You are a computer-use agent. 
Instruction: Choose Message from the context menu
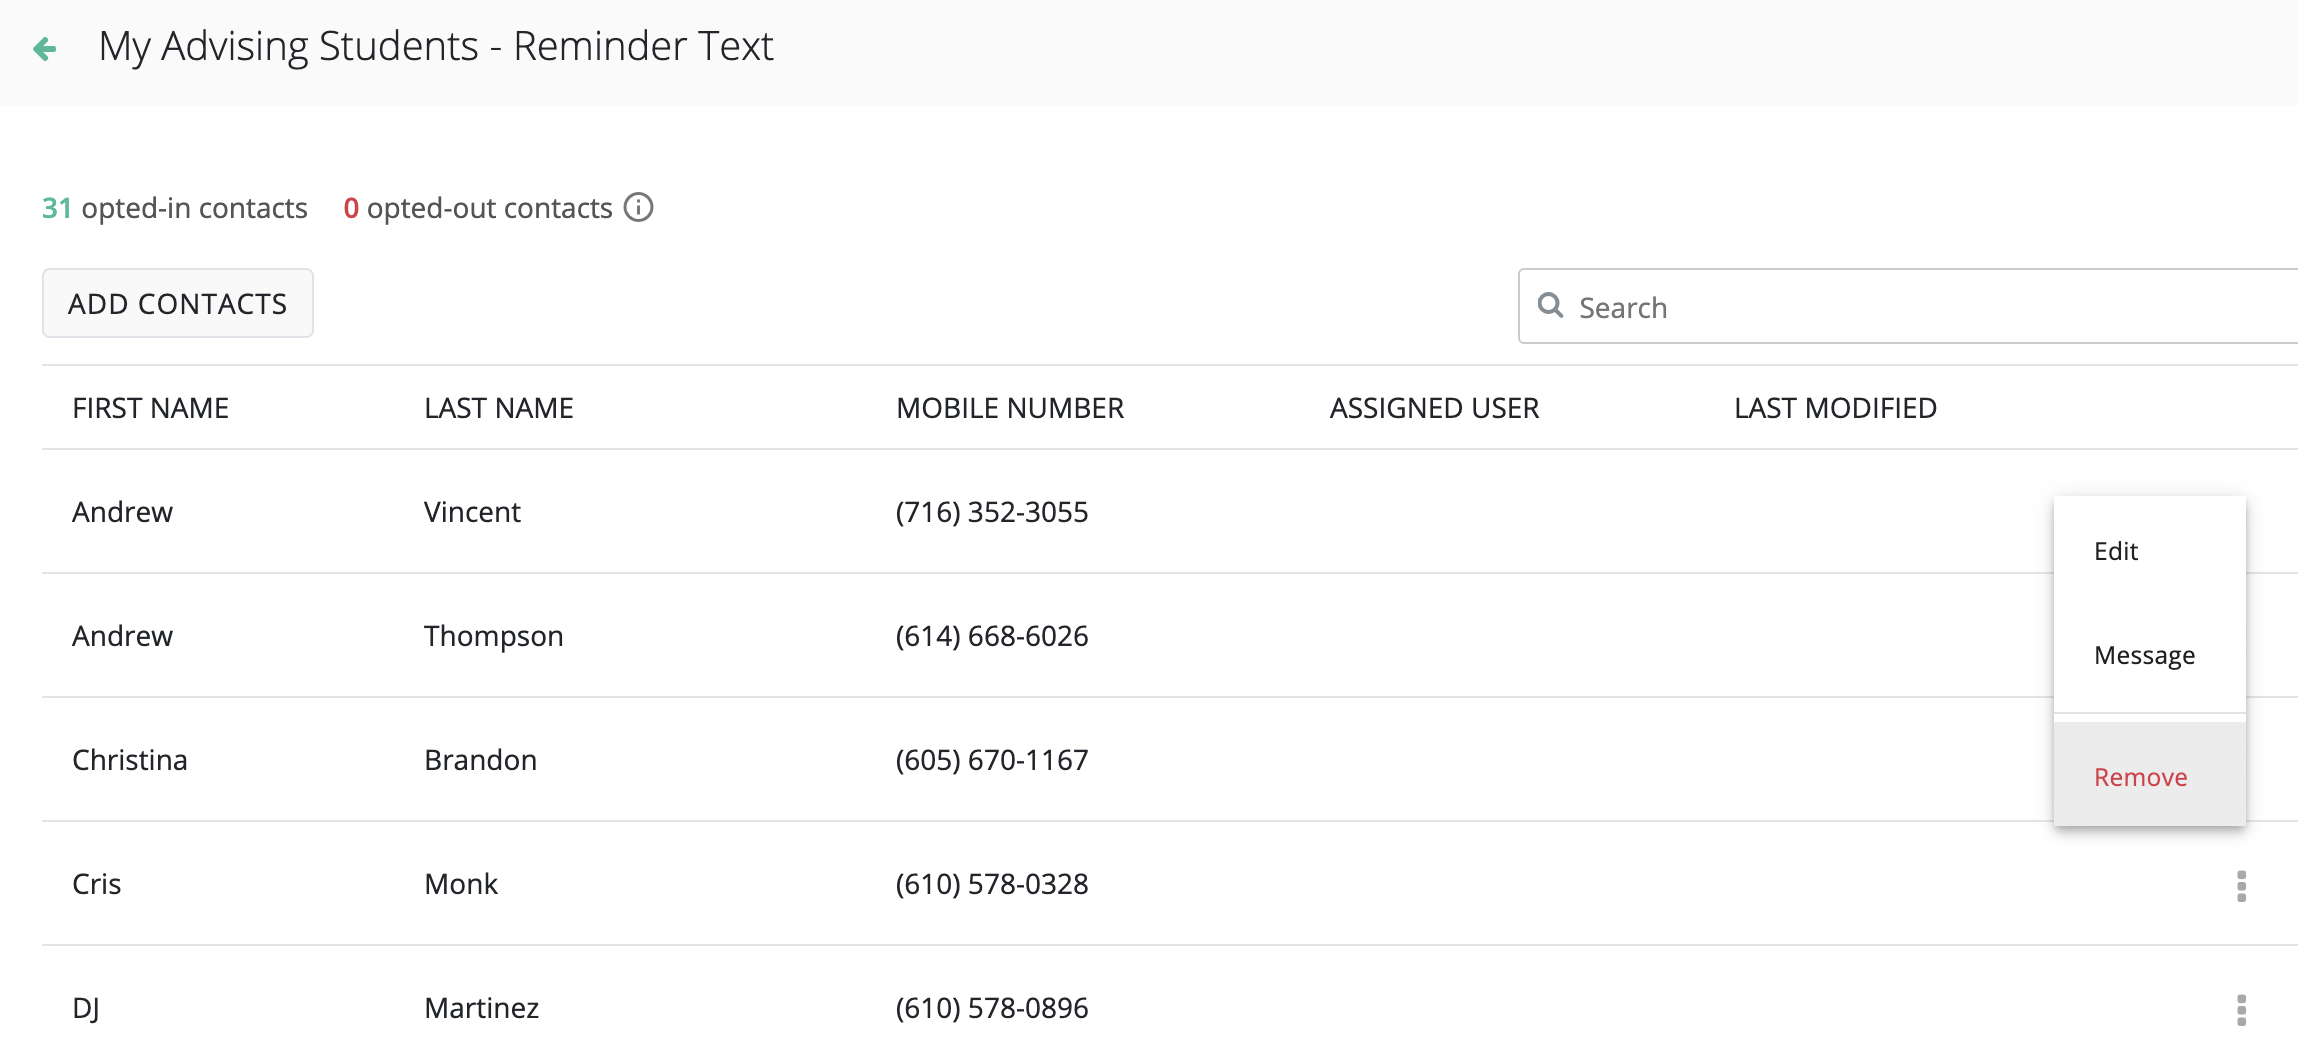(2144, 655)
